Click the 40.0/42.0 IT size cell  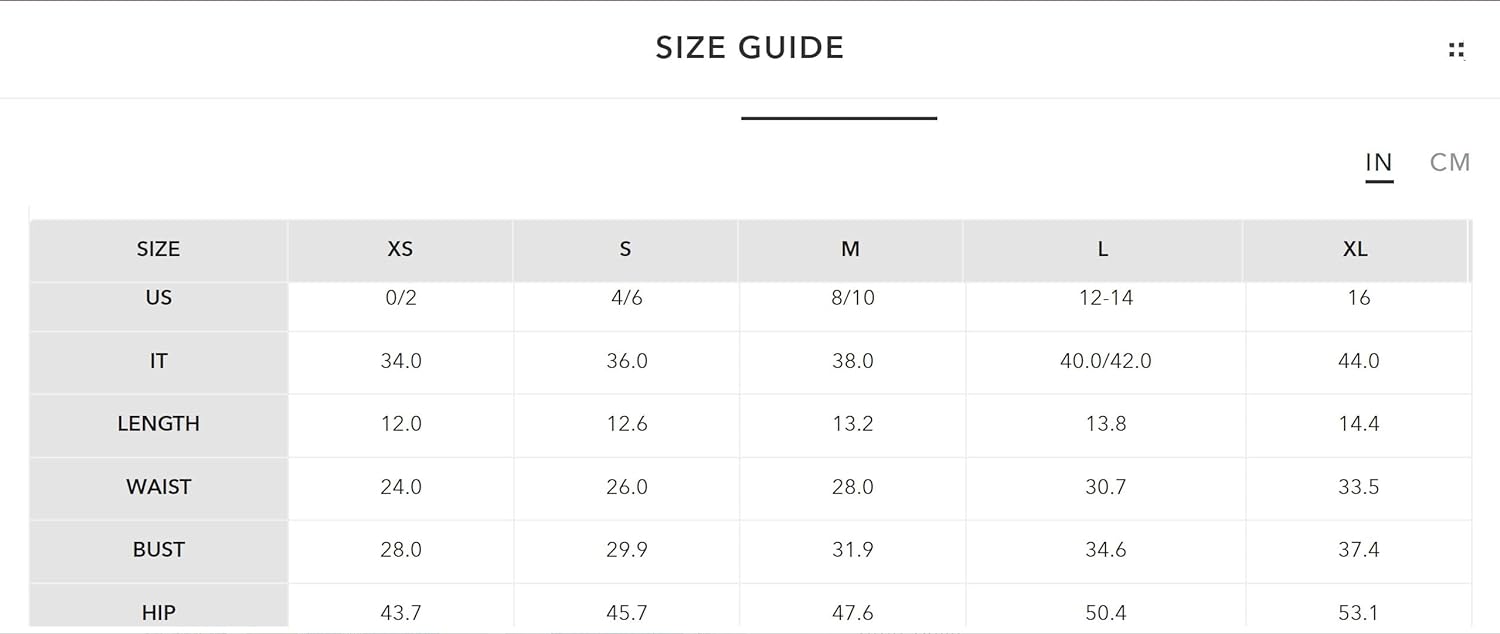tap(1106, 361)
